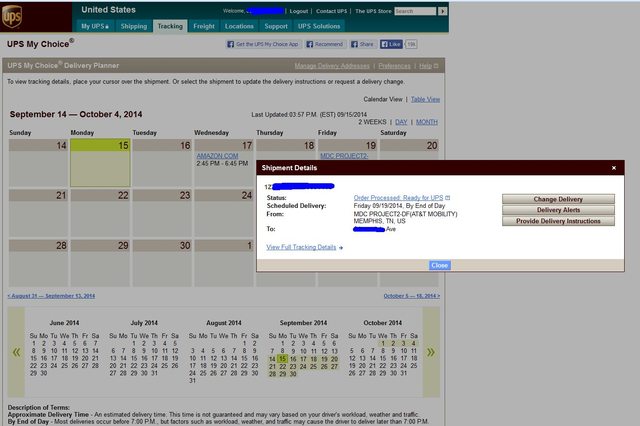The image size is (640, 426).
Task: Click the Close button in Shipment Details
Action: (440, 265)
